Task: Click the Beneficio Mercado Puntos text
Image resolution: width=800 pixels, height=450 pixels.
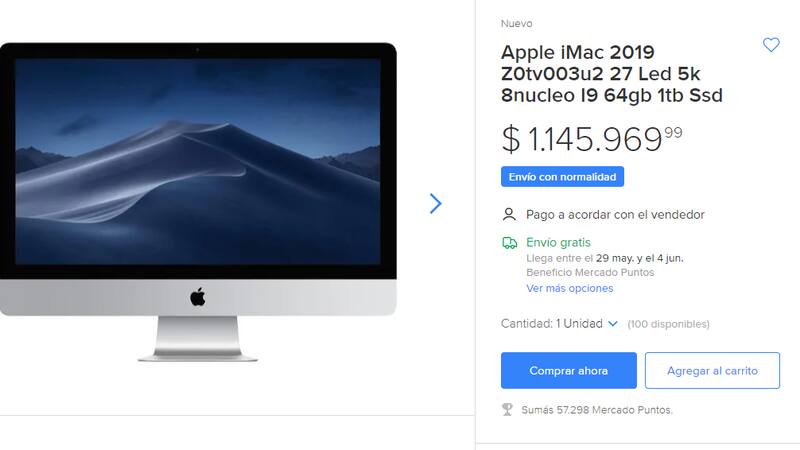Action: coord(590,272)
